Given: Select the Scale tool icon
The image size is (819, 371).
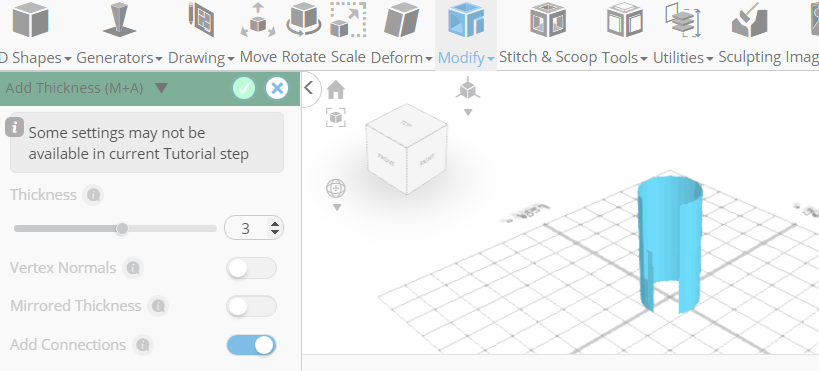Looking at the screenshot, I should (348, 20).
